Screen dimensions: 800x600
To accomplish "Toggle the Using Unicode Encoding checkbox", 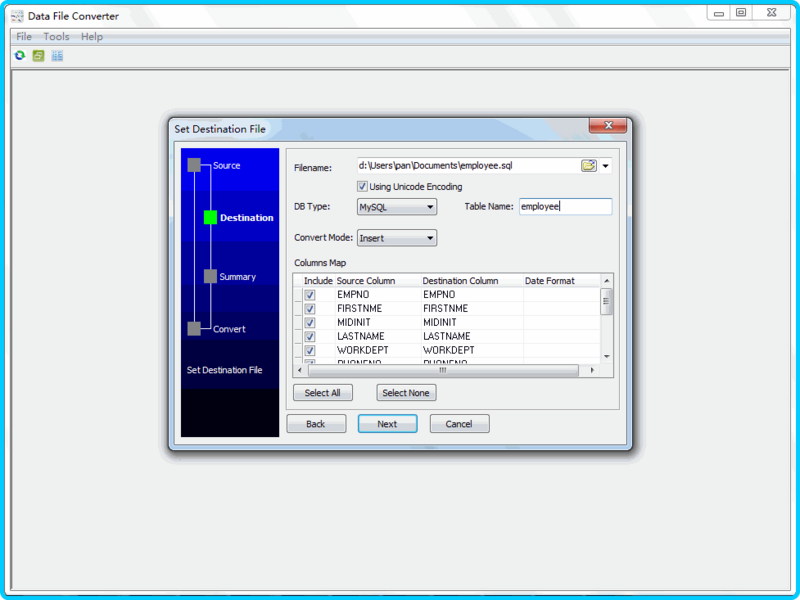I will (362, 186).
